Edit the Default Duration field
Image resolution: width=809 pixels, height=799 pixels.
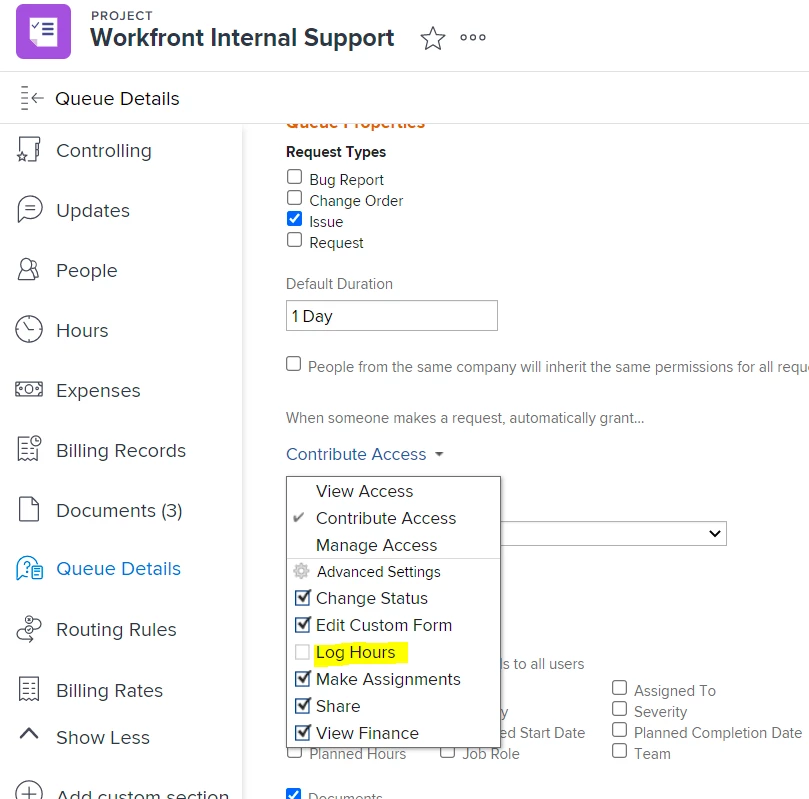tap(392, 316)
